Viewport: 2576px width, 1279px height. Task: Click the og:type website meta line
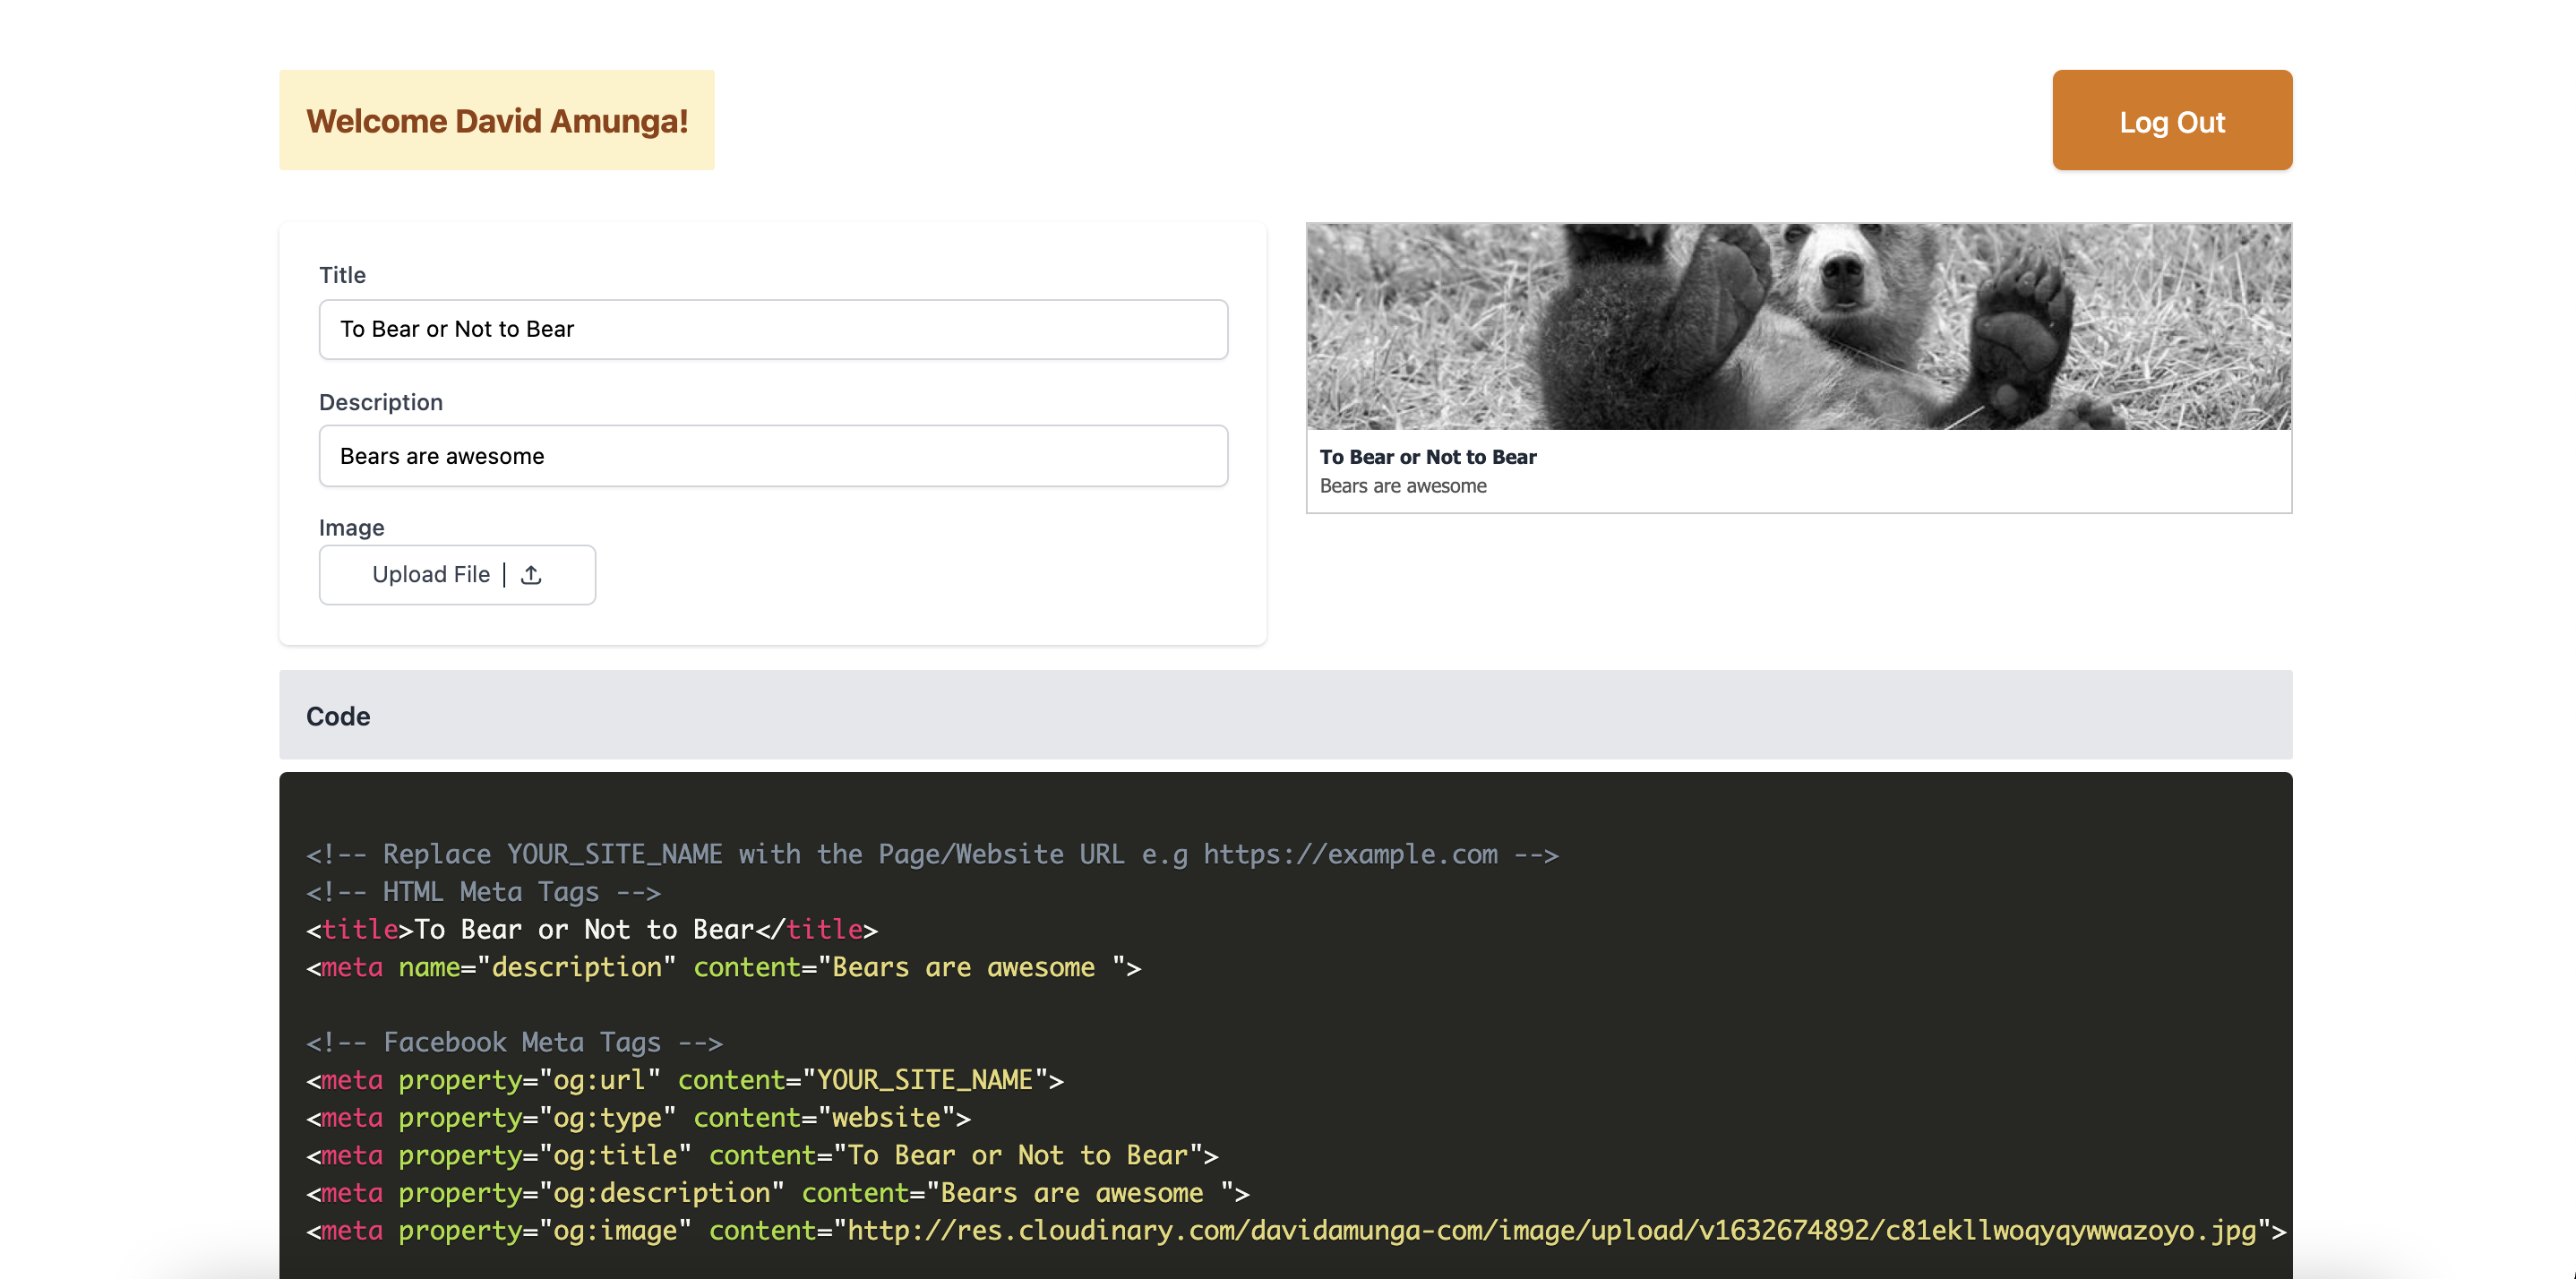click(x=638, y=1118)
